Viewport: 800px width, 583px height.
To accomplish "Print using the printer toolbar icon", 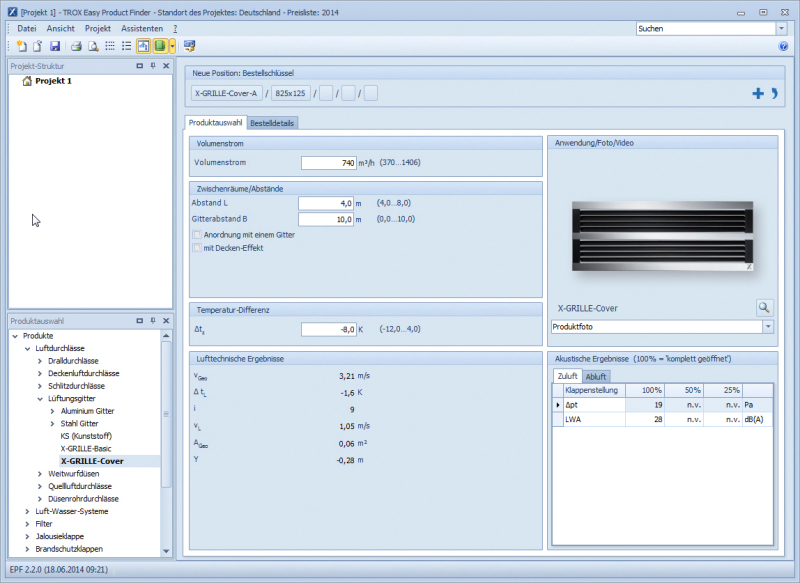I will (77, 46).
